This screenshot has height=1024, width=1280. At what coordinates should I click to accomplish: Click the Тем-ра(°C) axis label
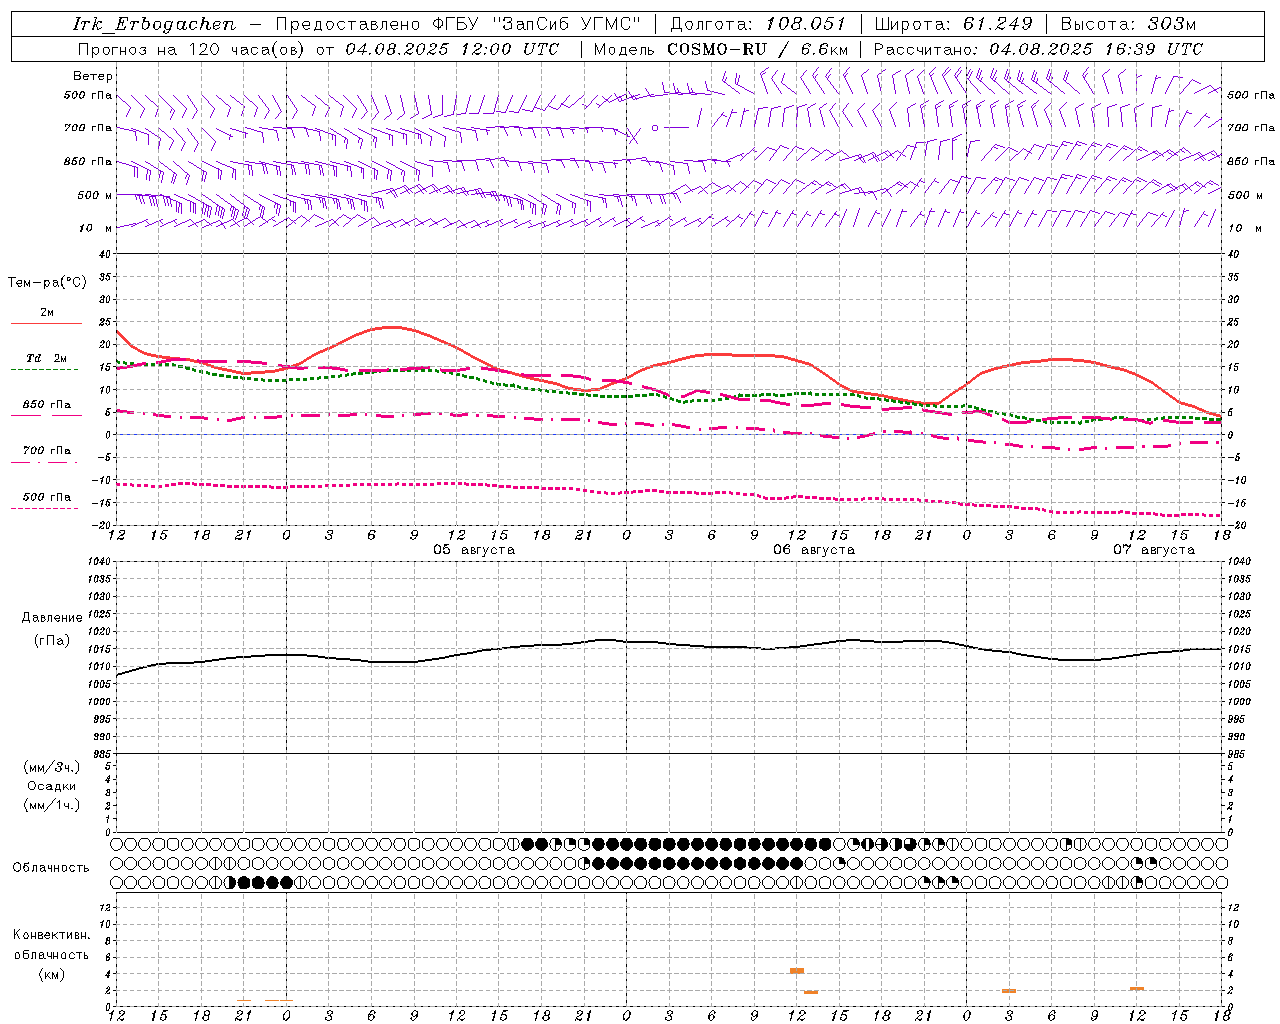click(x=47, y=283)
